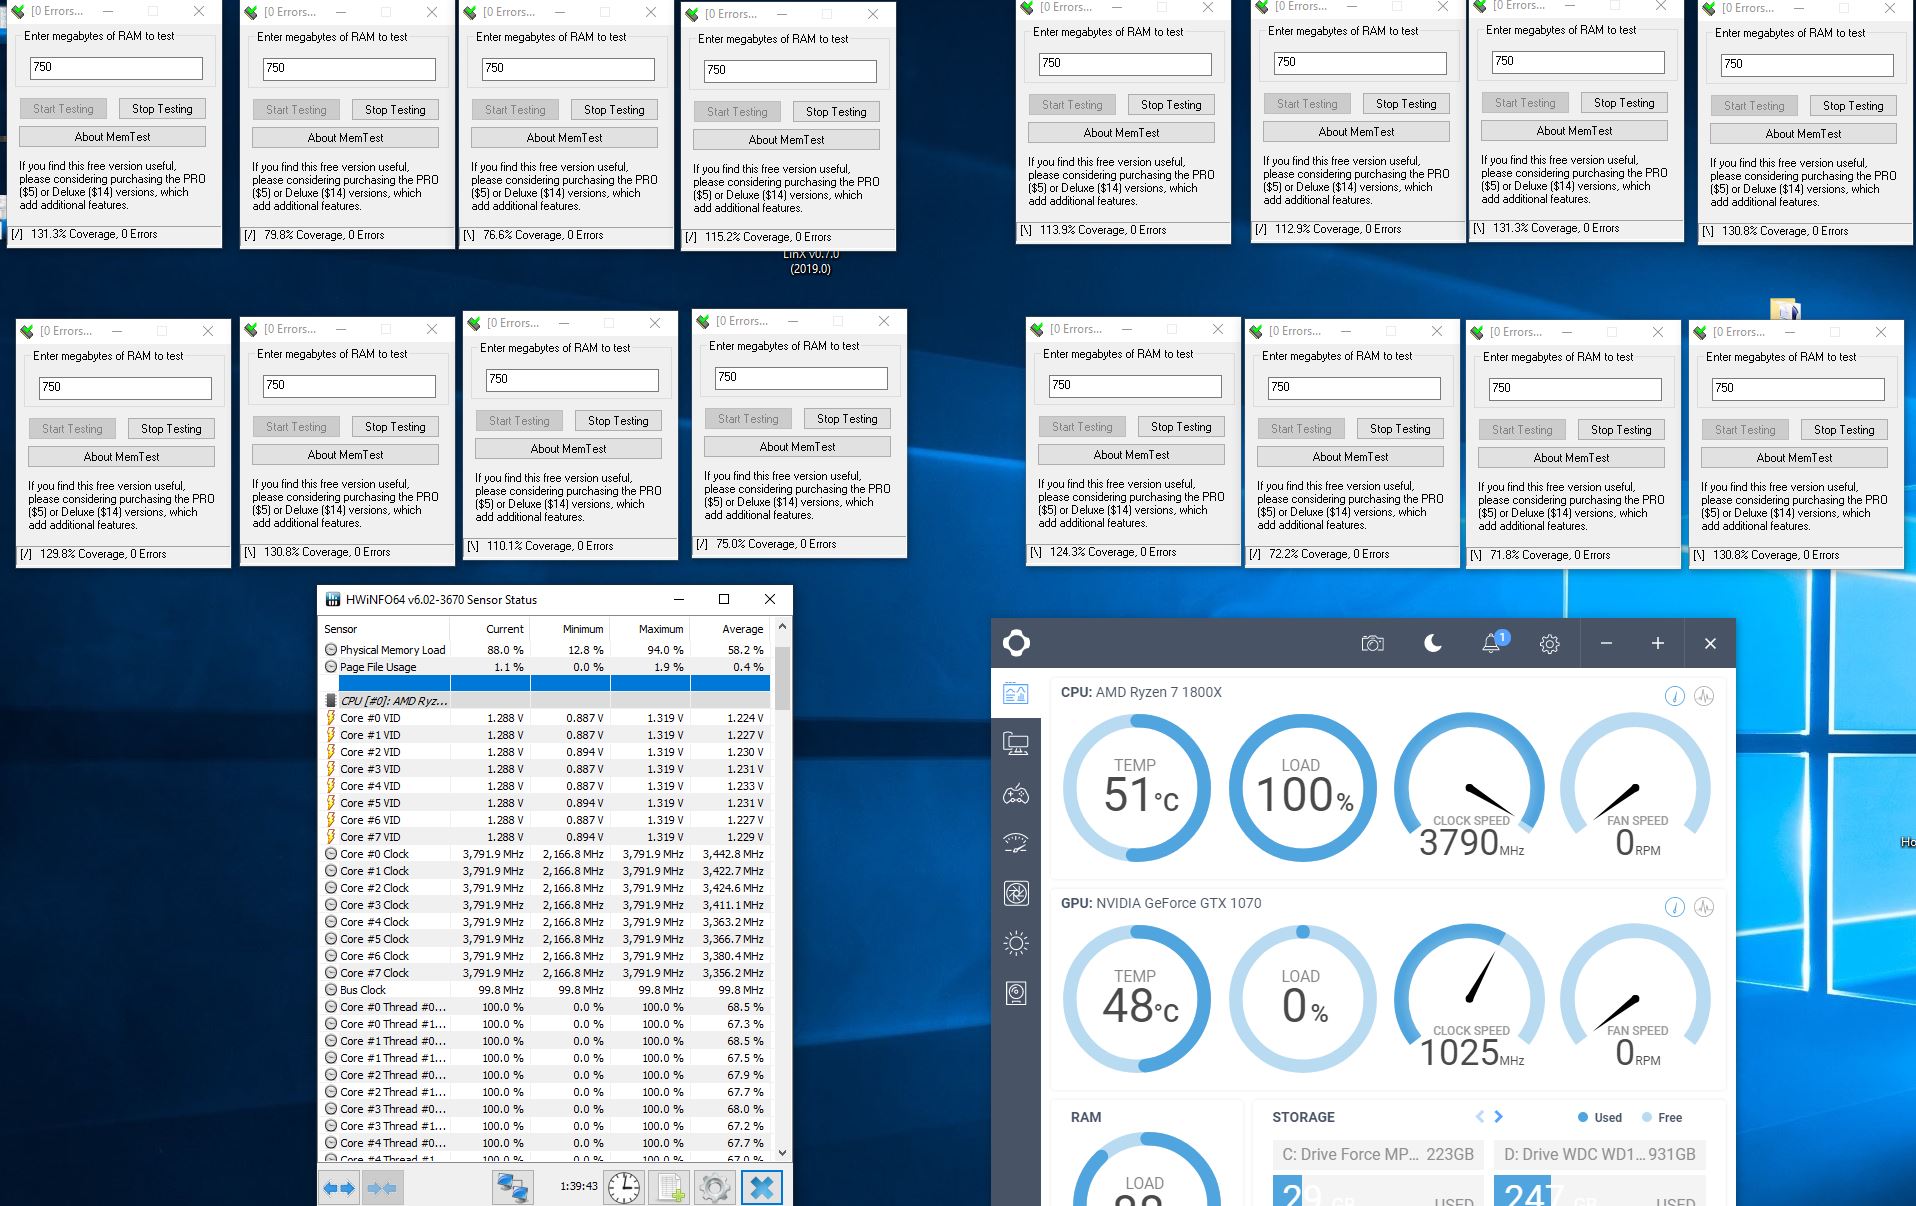Image resolution: width=1916 pixels, height=1206 pixels.
Task: Open CAM cooling fan icon
Action: coord(1016,893)
